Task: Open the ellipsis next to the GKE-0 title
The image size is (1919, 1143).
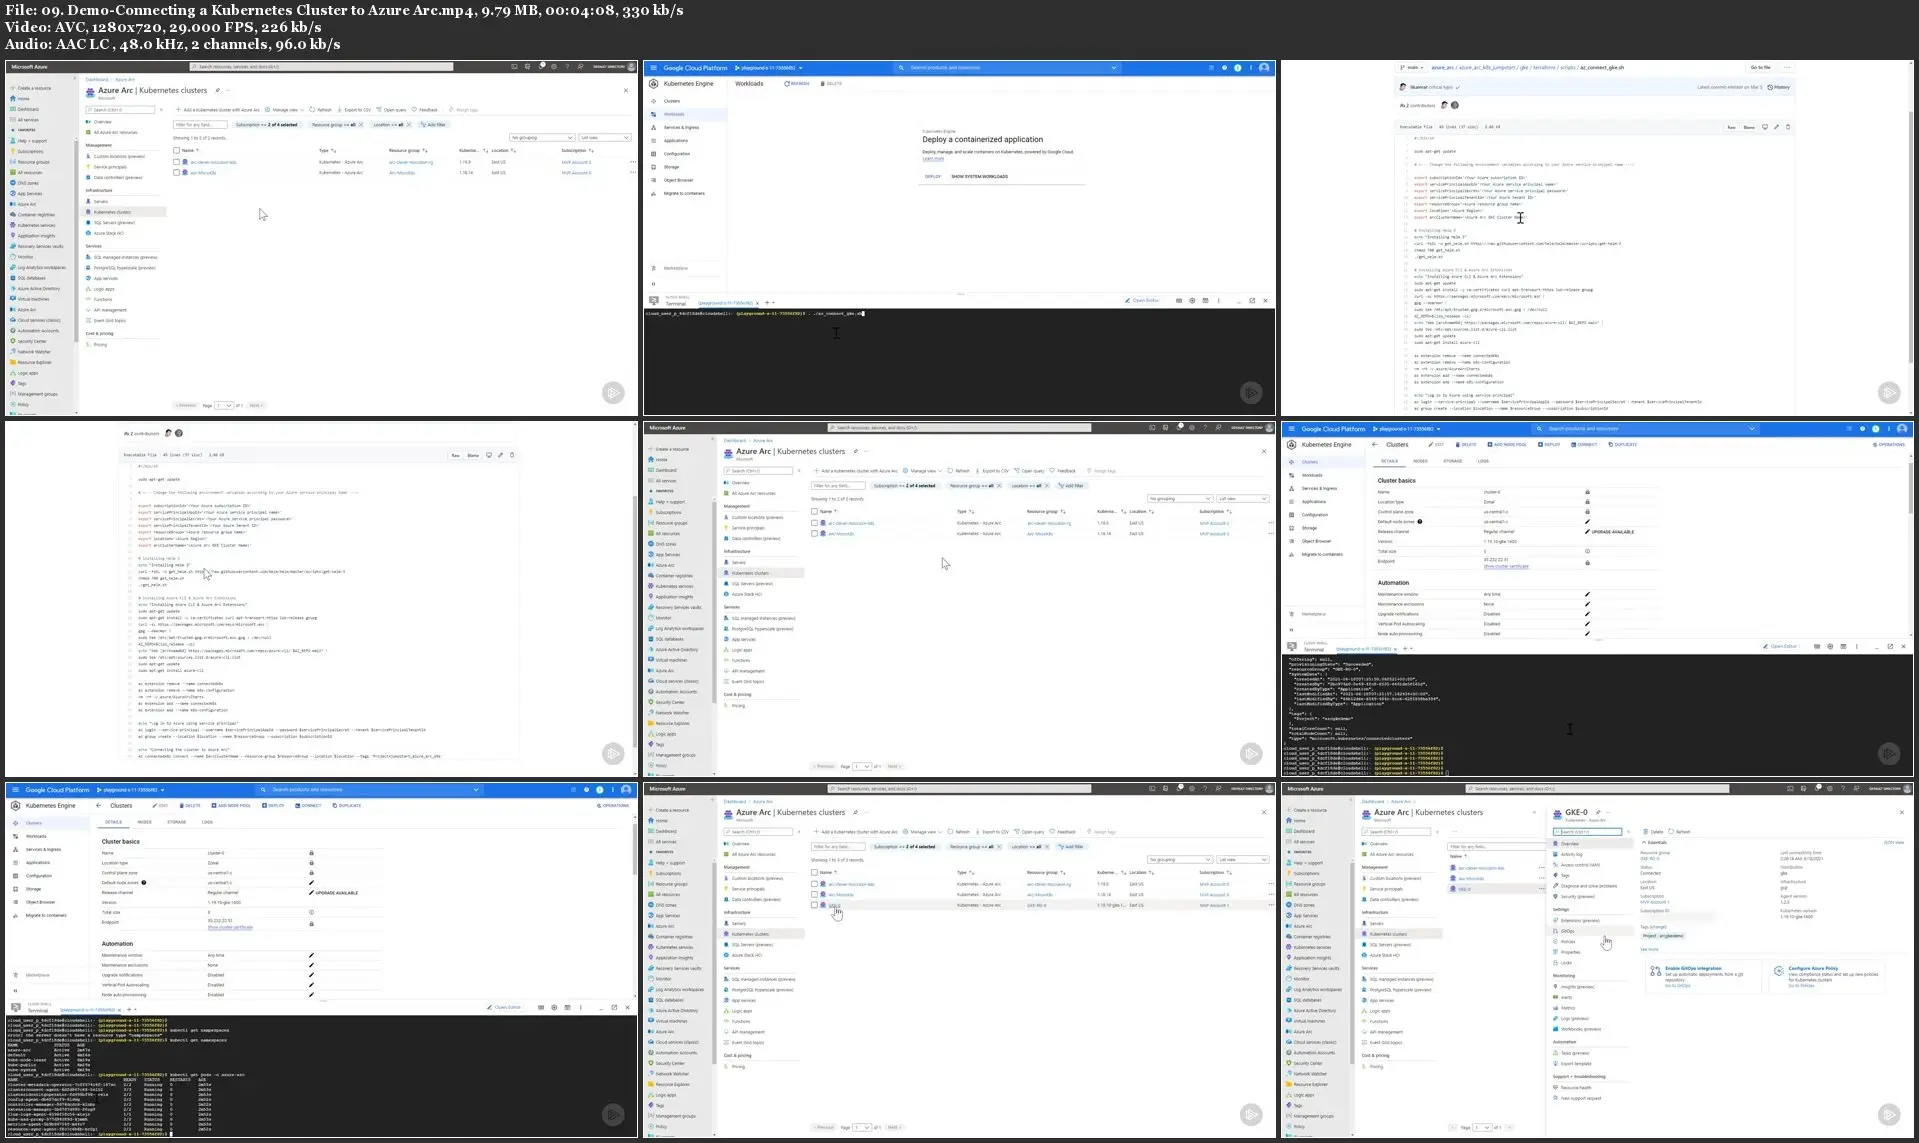Action: [x=1610, y=813]
